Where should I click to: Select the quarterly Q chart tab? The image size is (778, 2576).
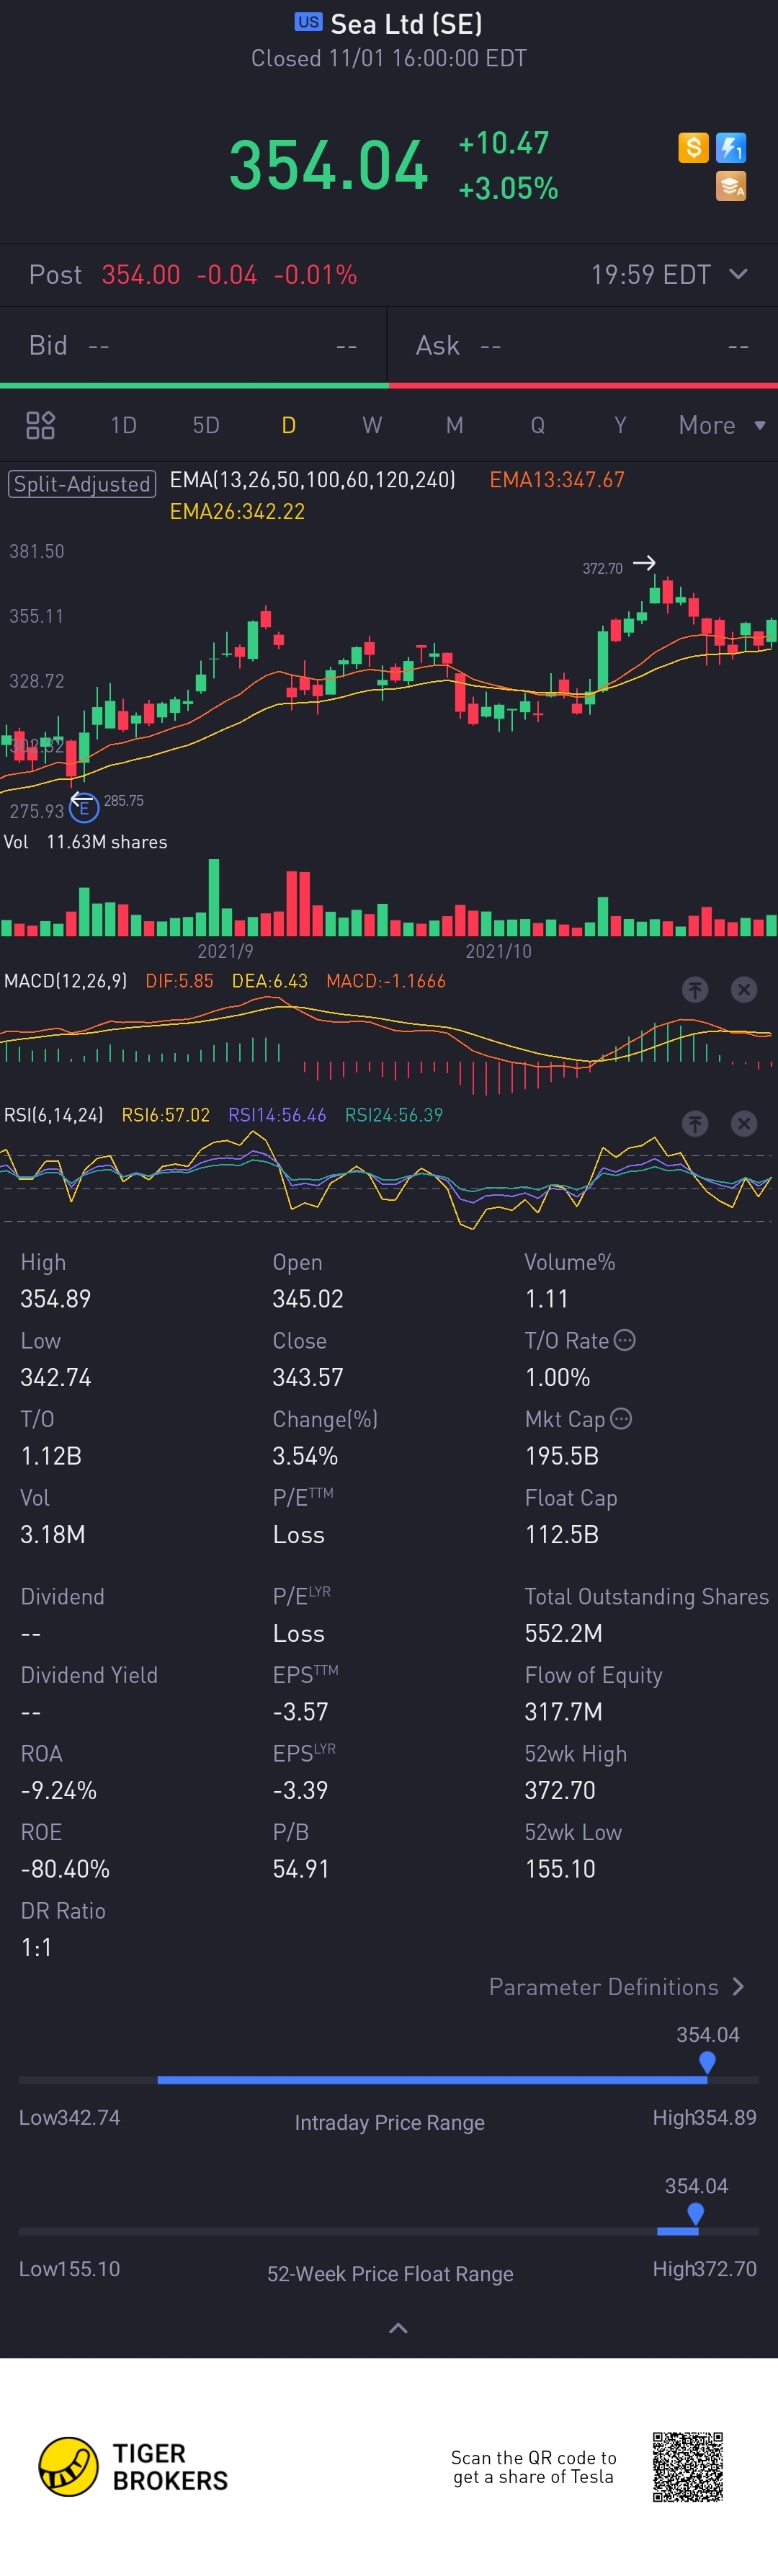click(538, 425)
